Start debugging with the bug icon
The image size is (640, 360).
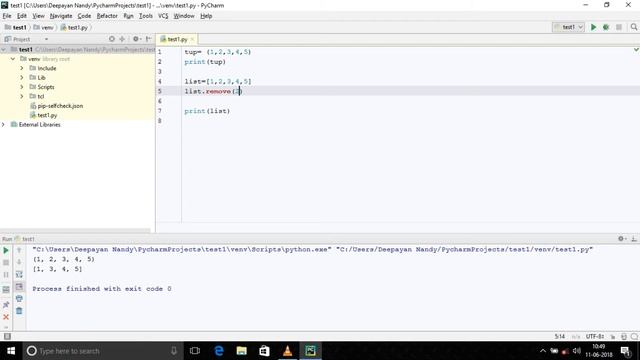606,27
